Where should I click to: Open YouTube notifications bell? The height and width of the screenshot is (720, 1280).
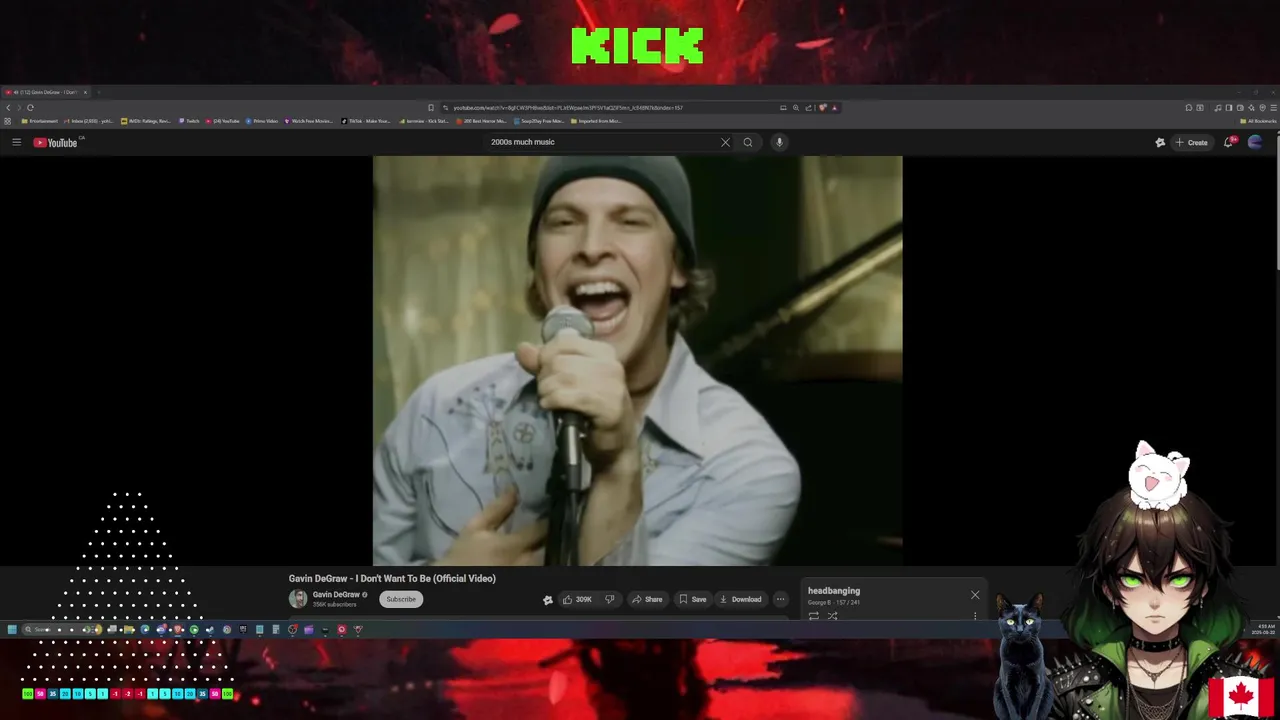[x=1229, y=142]
